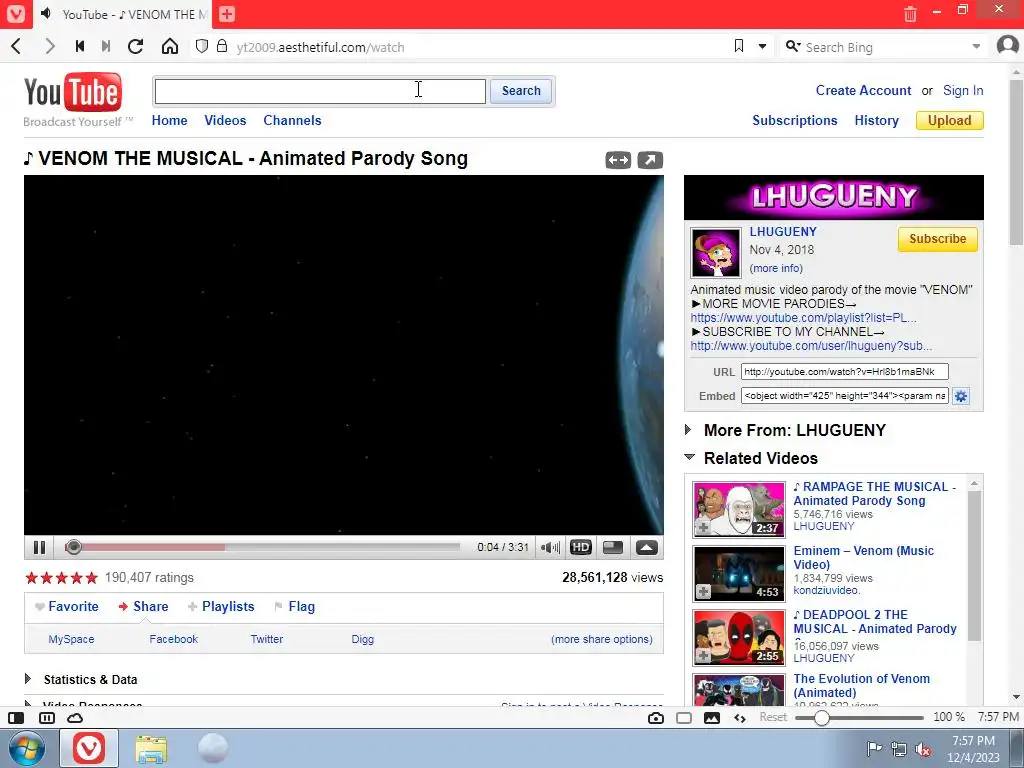Pop out the video player
Viewport: 1024px width, 768px height.
[x=650, y=160]
